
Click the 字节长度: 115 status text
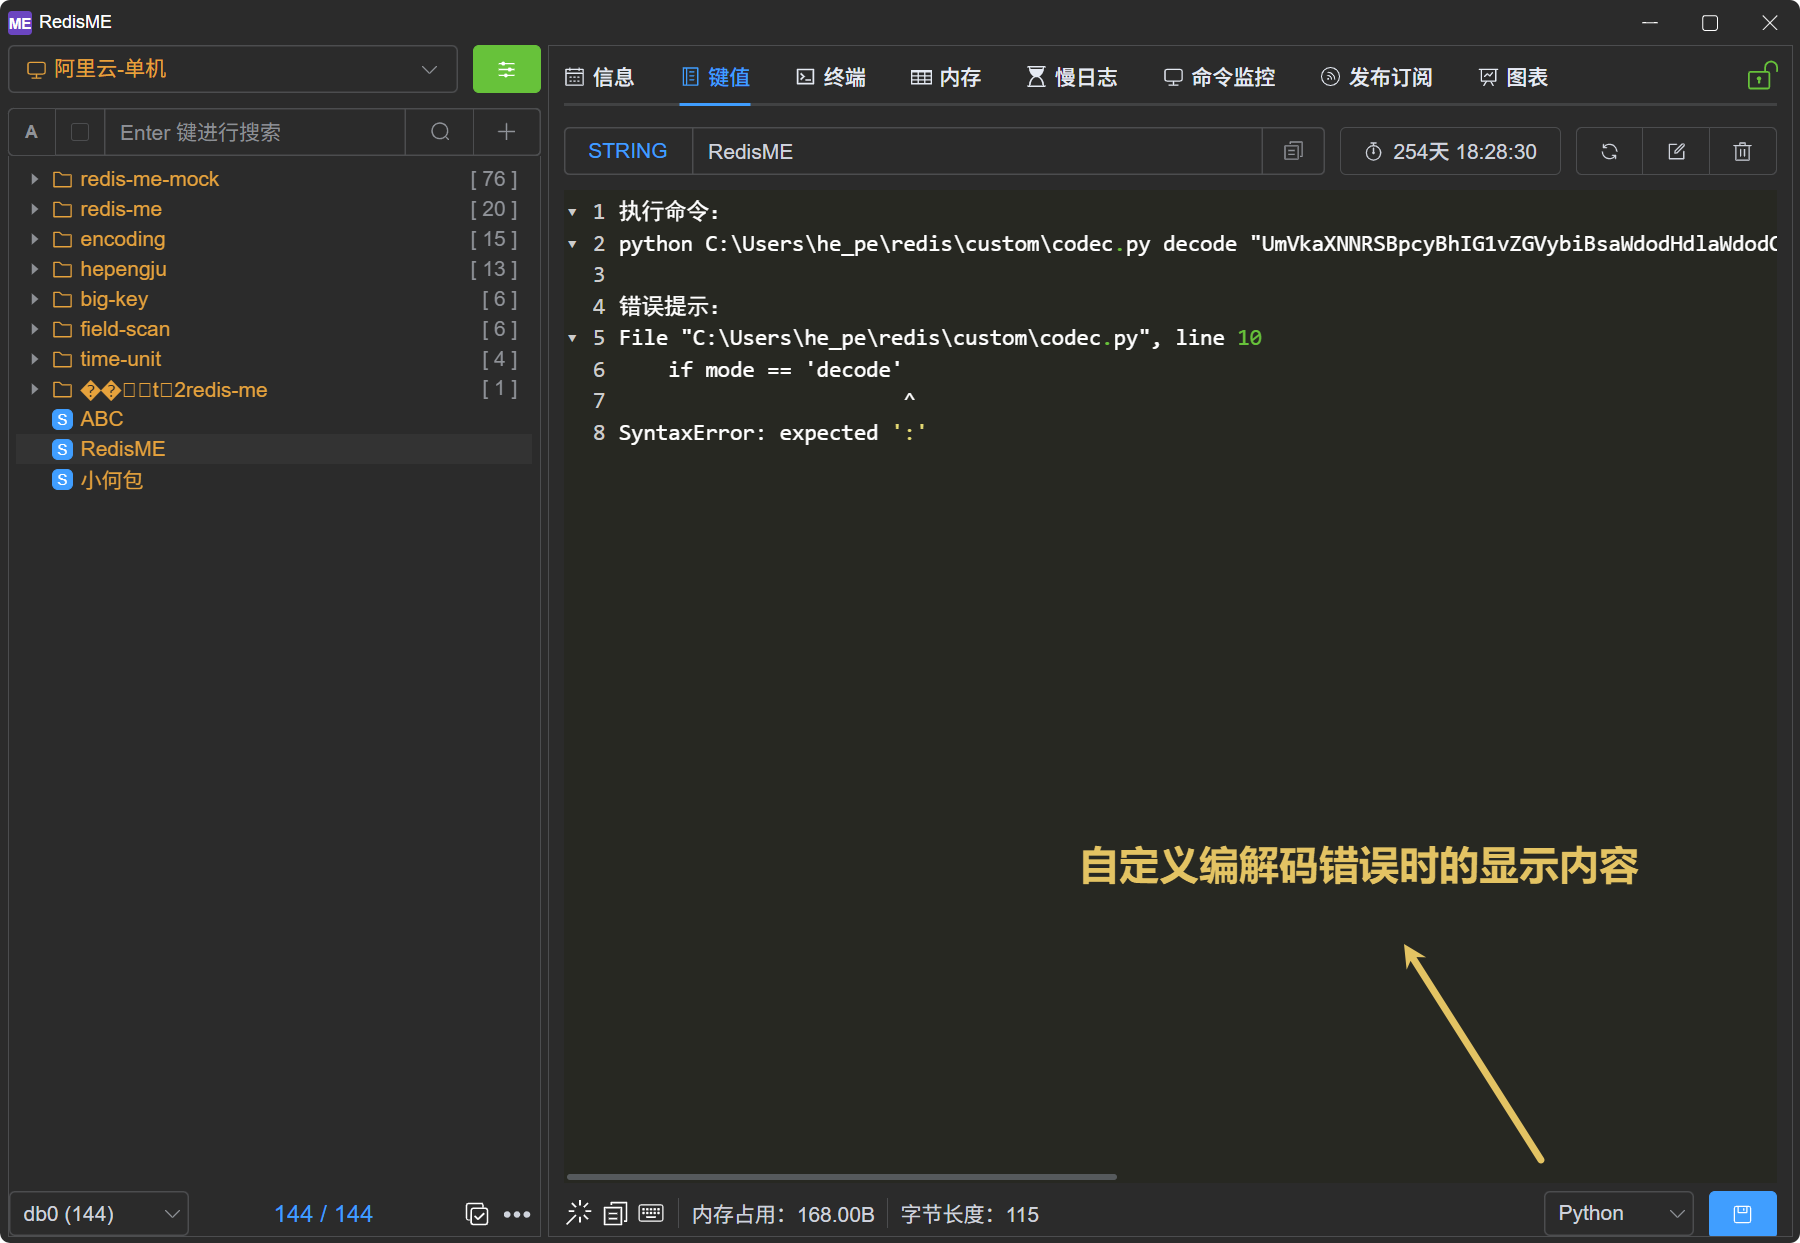point(970,1214)
